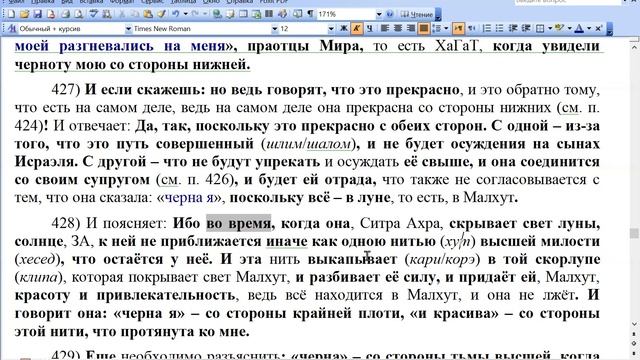Apply the blue font color 'A'
The image size is (640, 360).
tap(579, 28)
